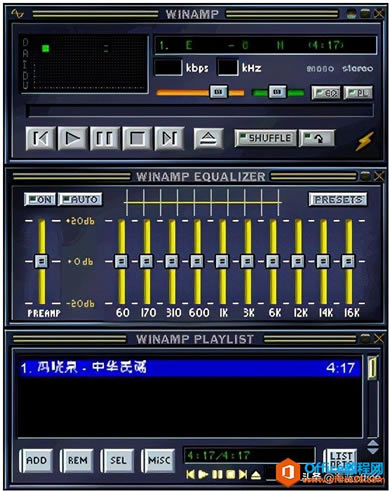The width and height of the screenshot is (389, 491).
Task: Open the equalizer PRESETS menu
Action: pos(338,199)
